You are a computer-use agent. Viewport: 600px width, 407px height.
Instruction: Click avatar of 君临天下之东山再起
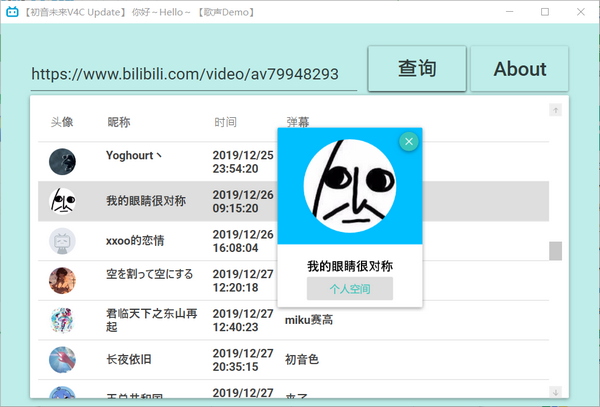click(x=62, y=320)
